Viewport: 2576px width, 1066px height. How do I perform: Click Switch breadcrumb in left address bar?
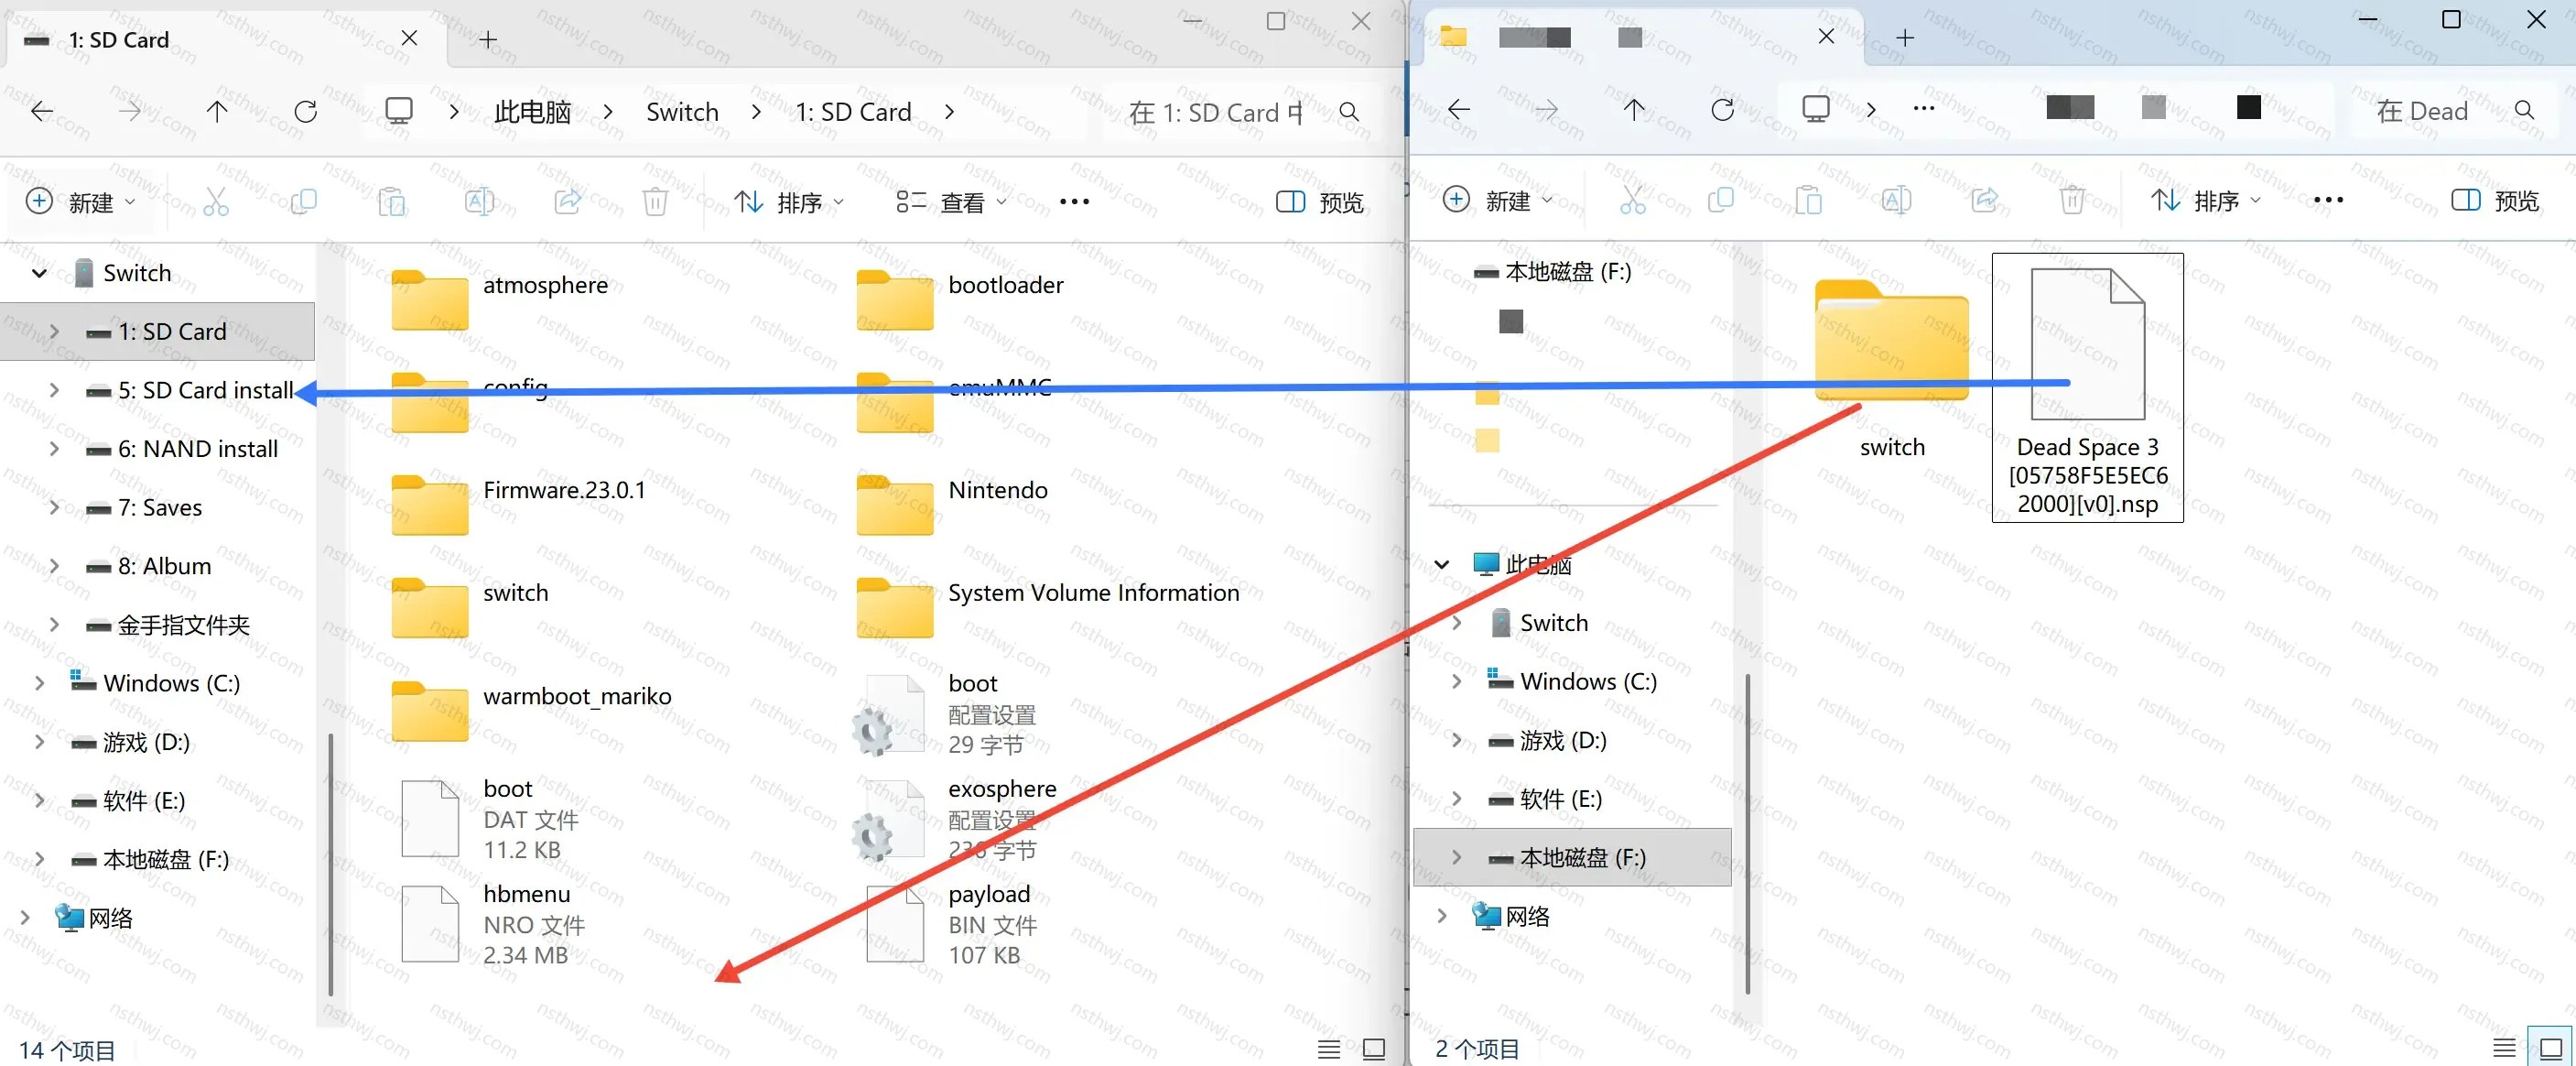click(x=682, y=112)
